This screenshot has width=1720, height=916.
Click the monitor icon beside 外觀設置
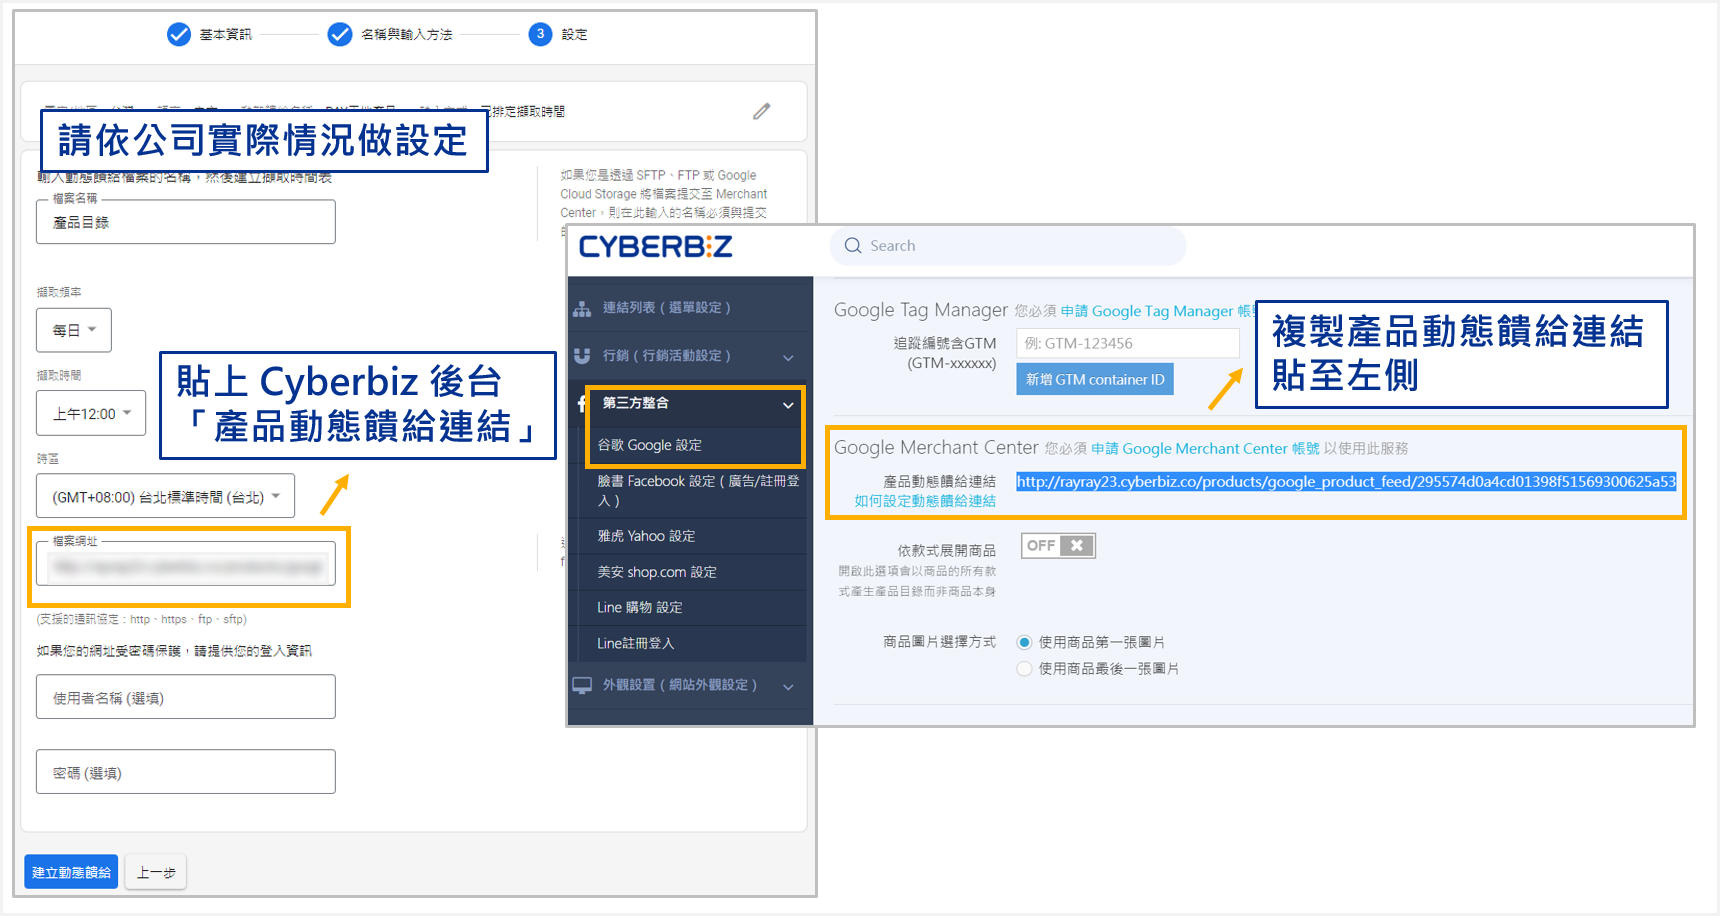582,685
